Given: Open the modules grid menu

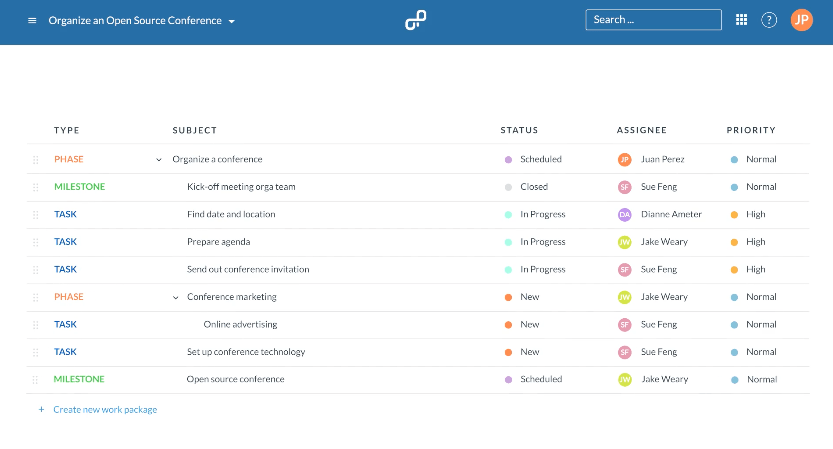Looking at the screenshot, I should 741,20.
